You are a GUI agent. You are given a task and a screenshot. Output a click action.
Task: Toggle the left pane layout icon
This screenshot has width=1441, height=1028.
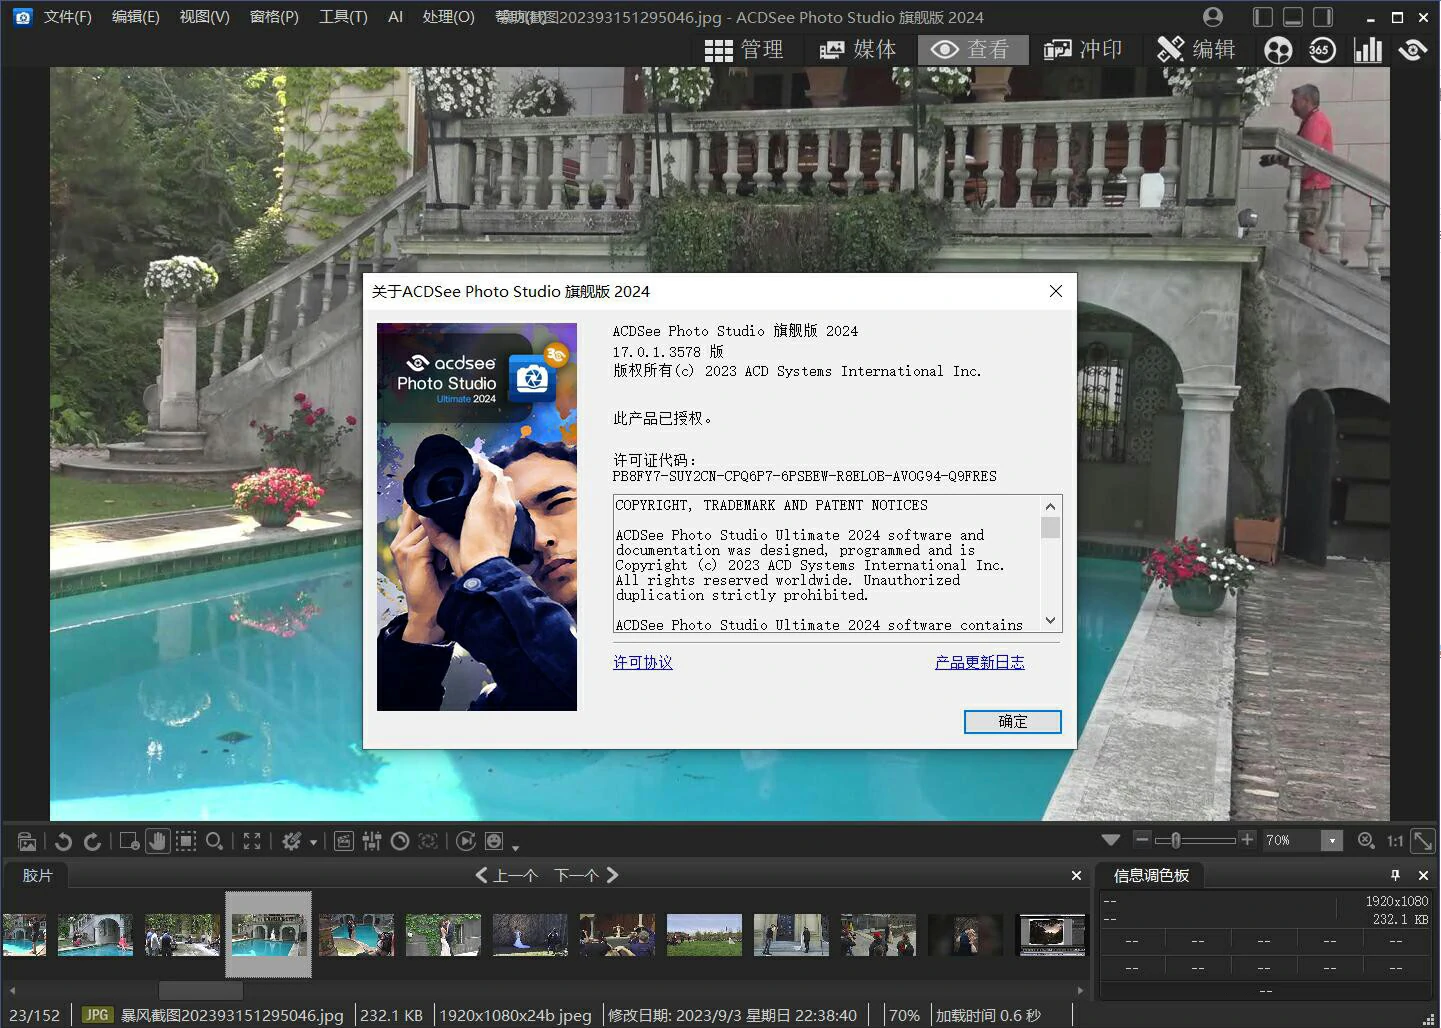1263,17
